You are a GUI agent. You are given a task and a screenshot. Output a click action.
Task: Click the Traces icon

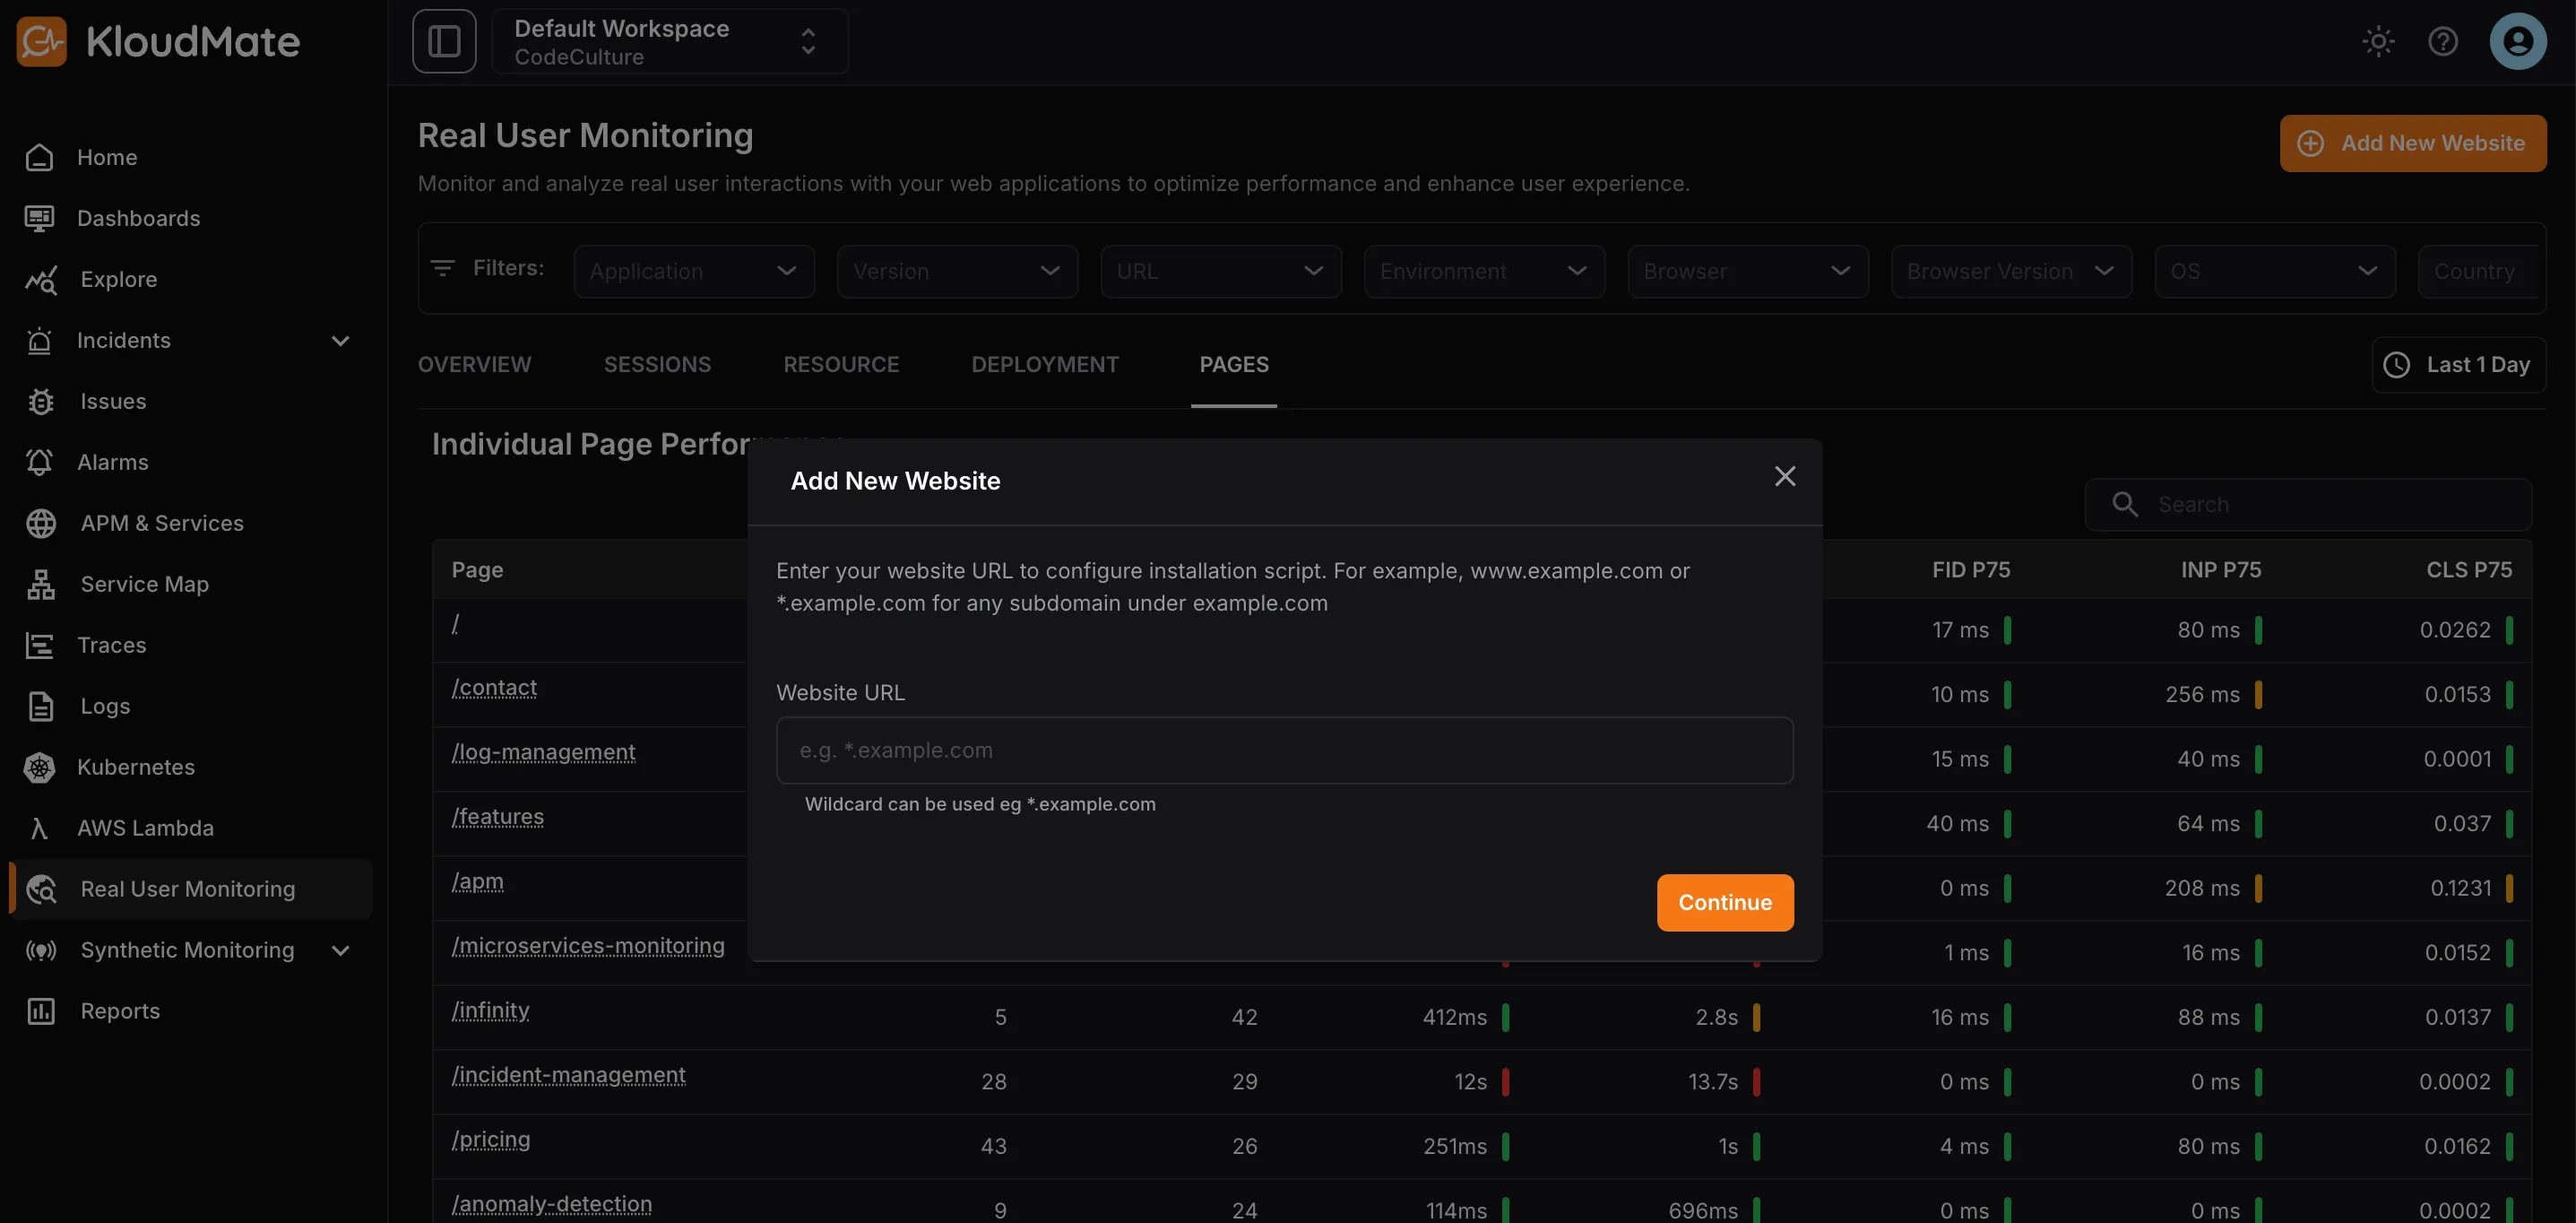coord(39,645)
